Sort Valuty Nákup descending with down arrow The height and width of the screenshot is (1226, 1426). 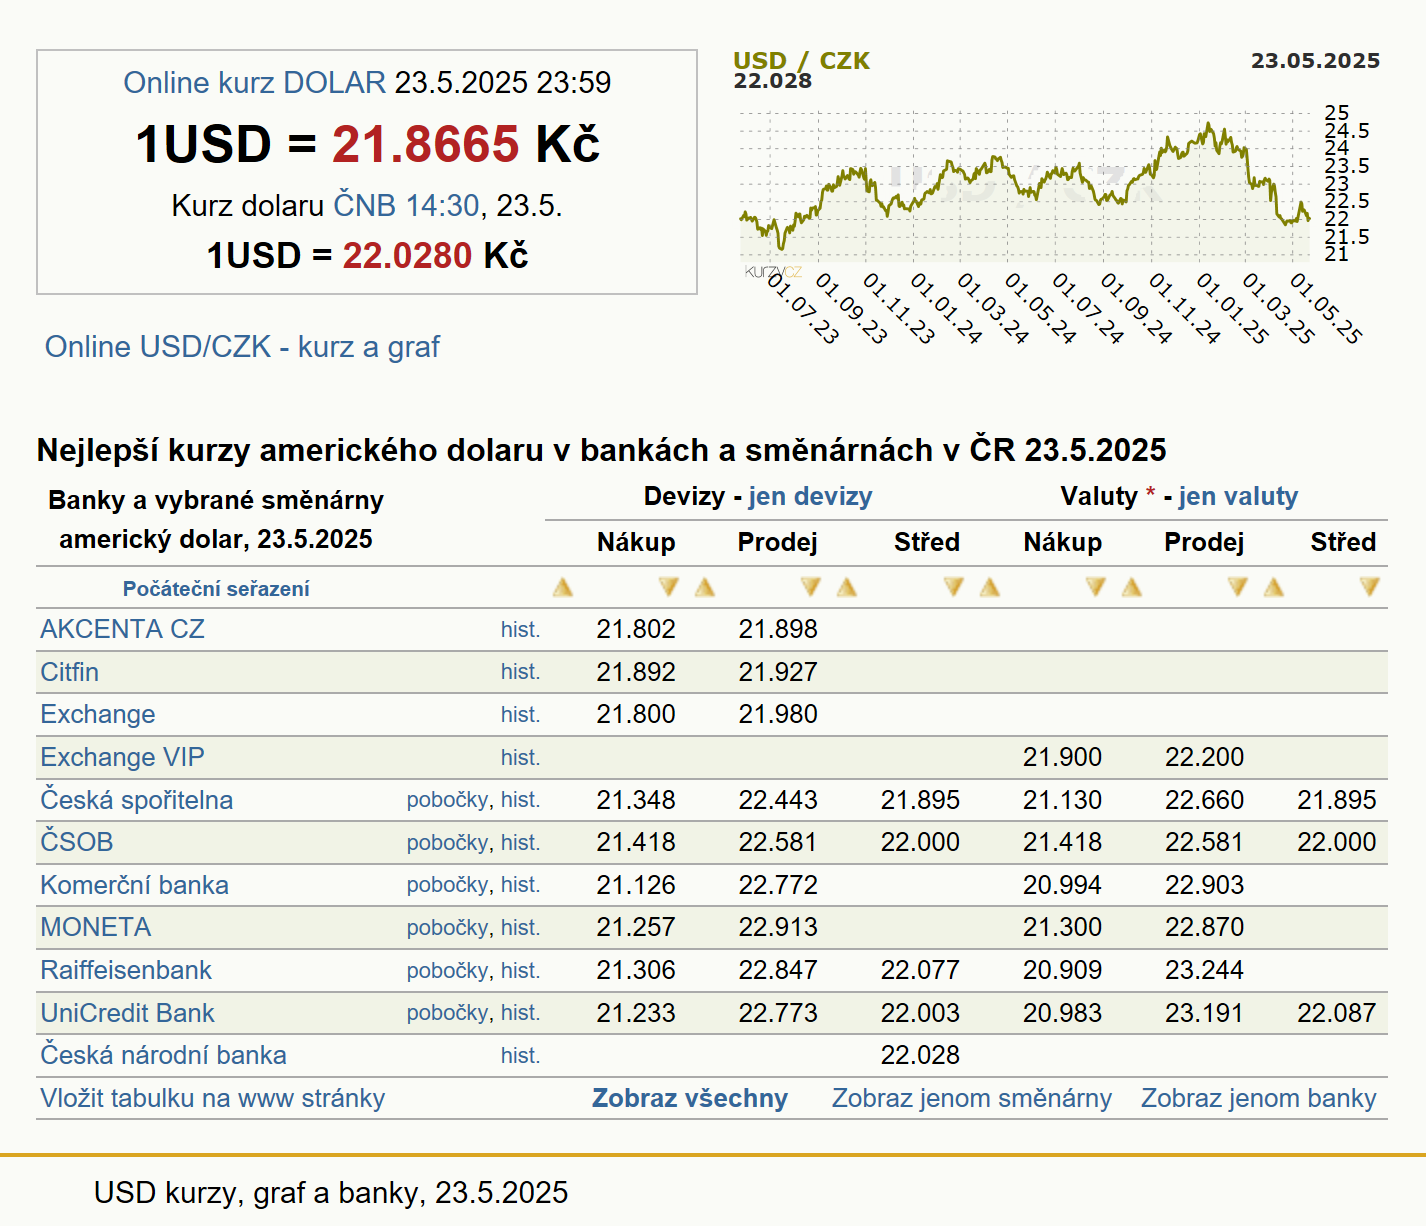coord(1095,587)
